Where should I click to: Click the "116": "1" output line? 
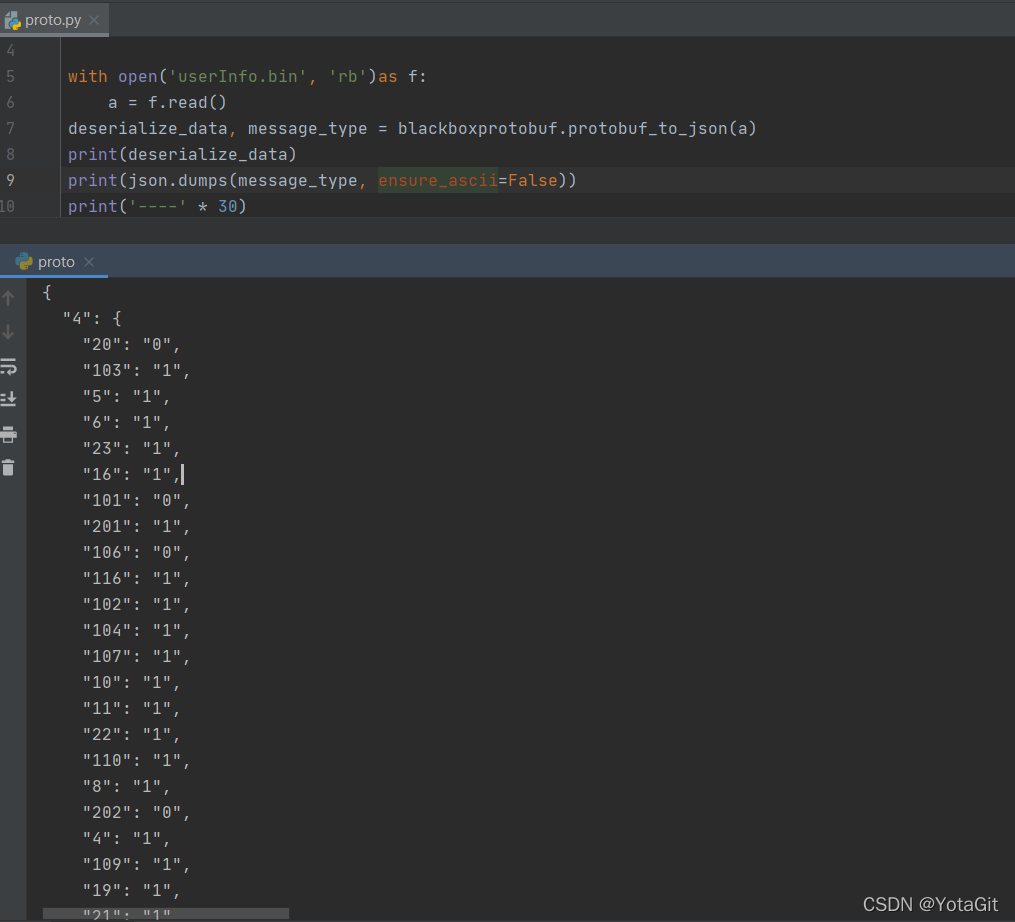pos(136,578)
